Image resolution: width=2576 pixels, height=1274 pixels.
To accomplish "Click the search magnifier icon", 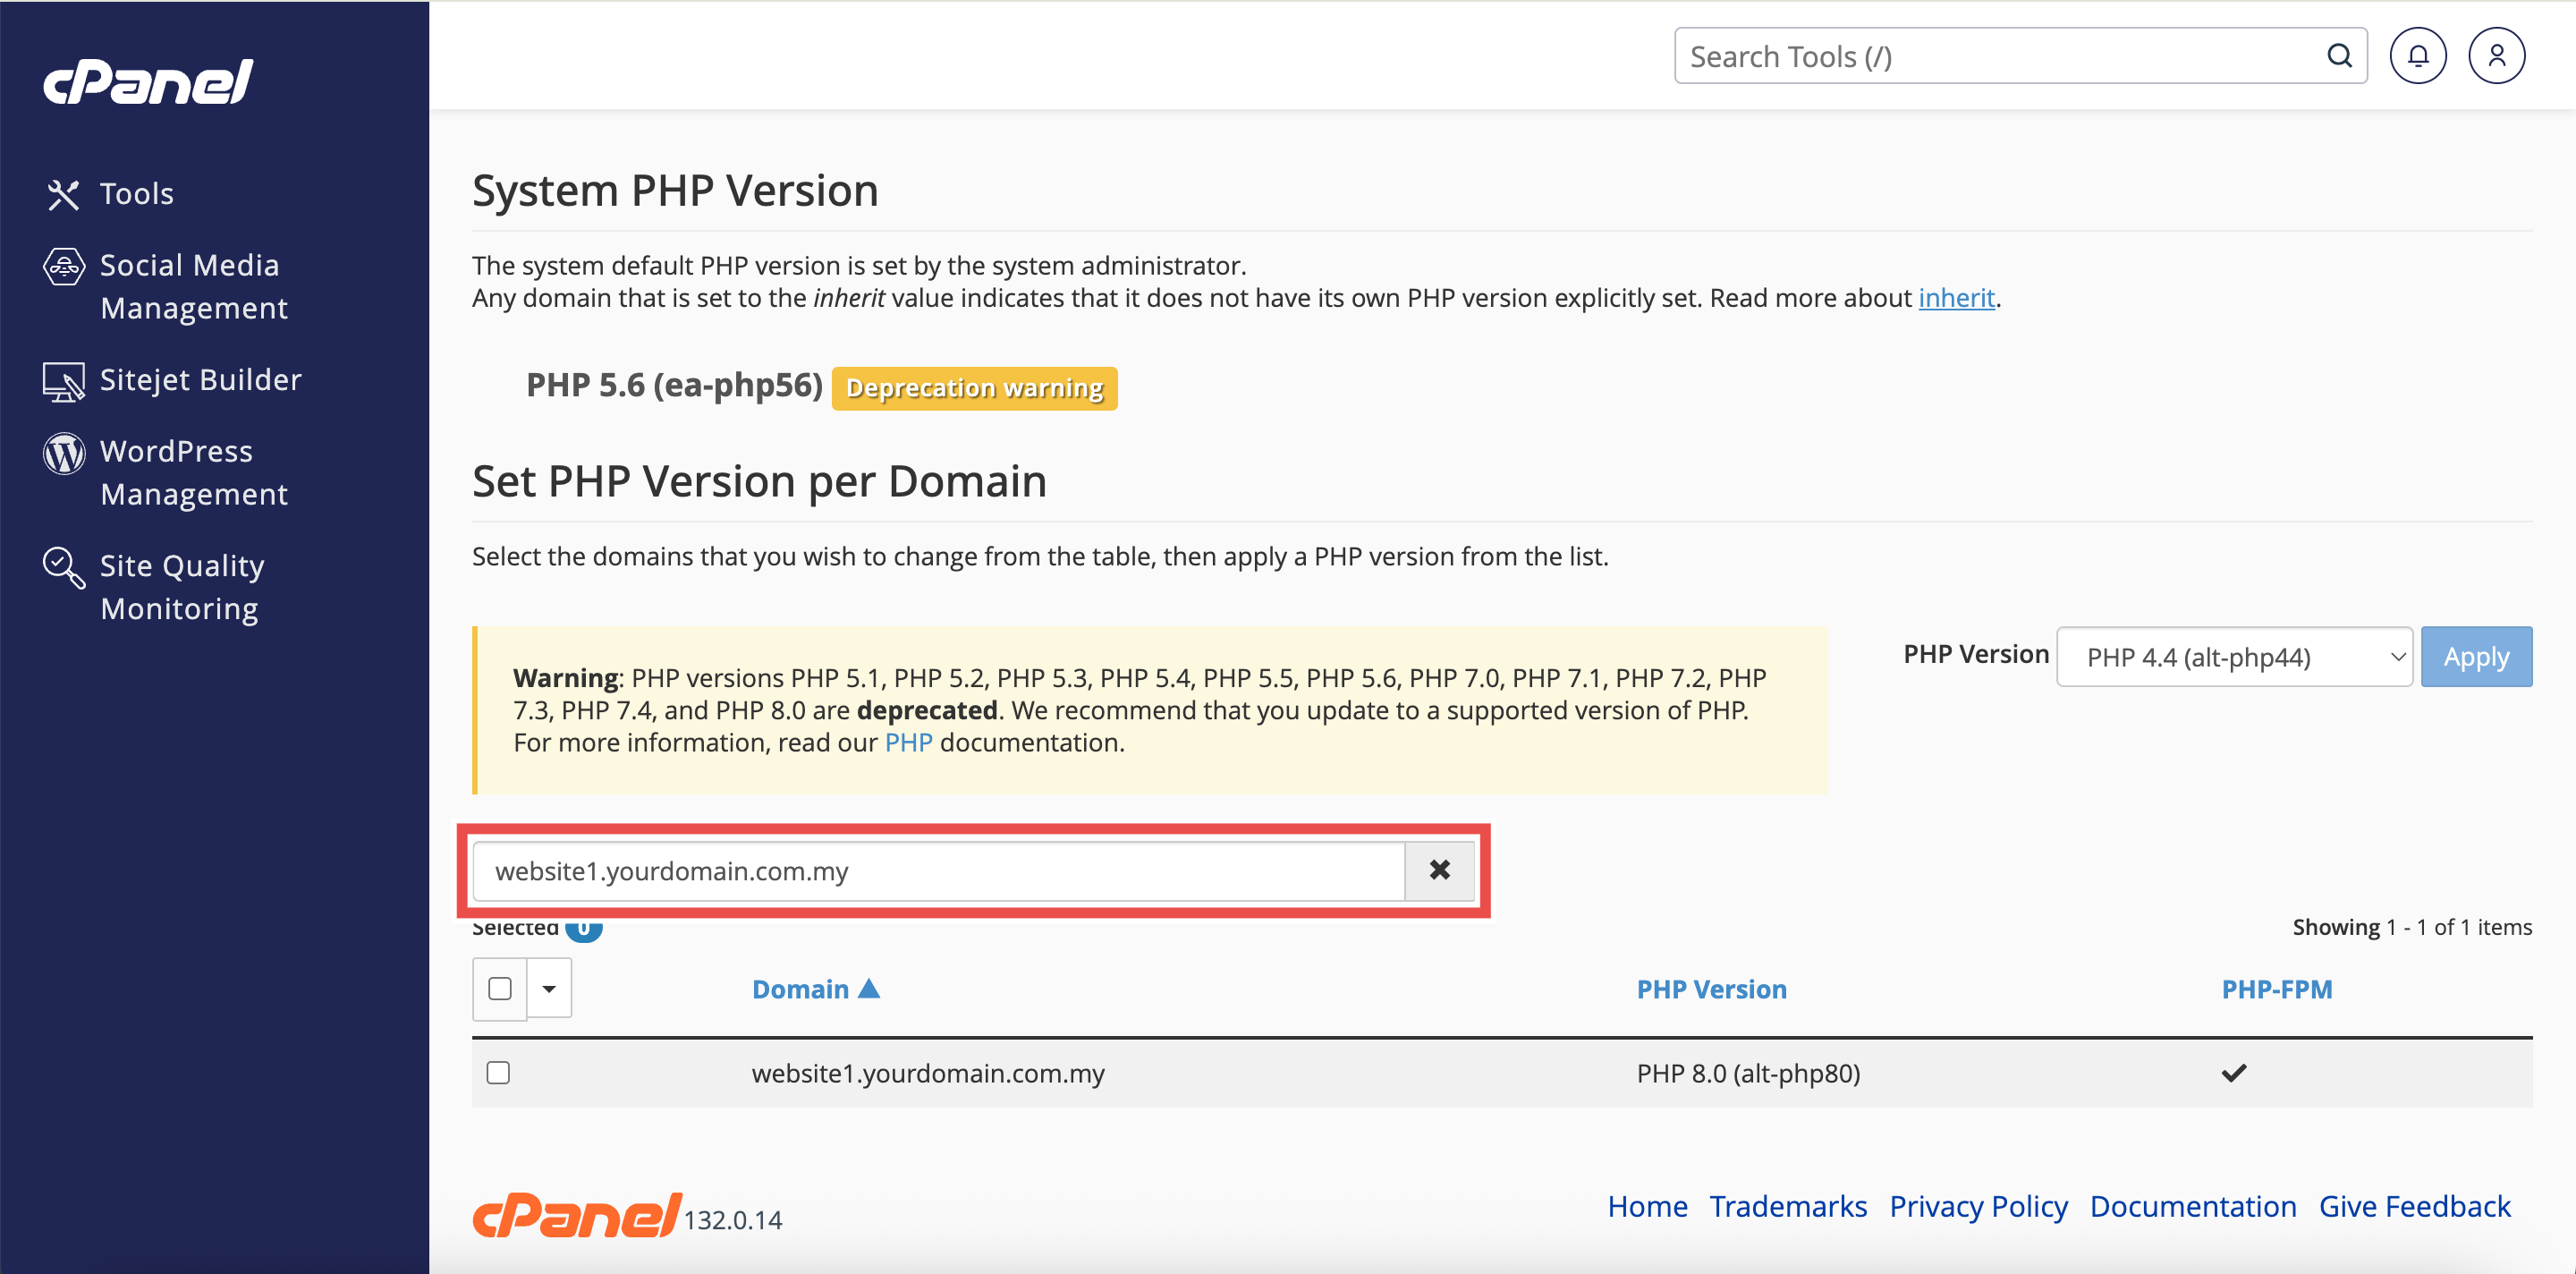I will click(x=2339, y=56).
